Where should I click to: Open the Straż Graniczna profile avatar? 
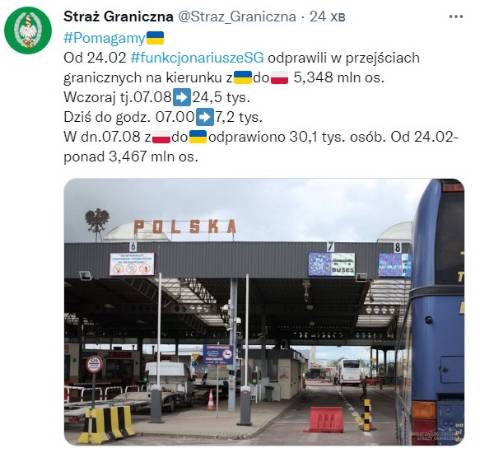pos(28,30)
